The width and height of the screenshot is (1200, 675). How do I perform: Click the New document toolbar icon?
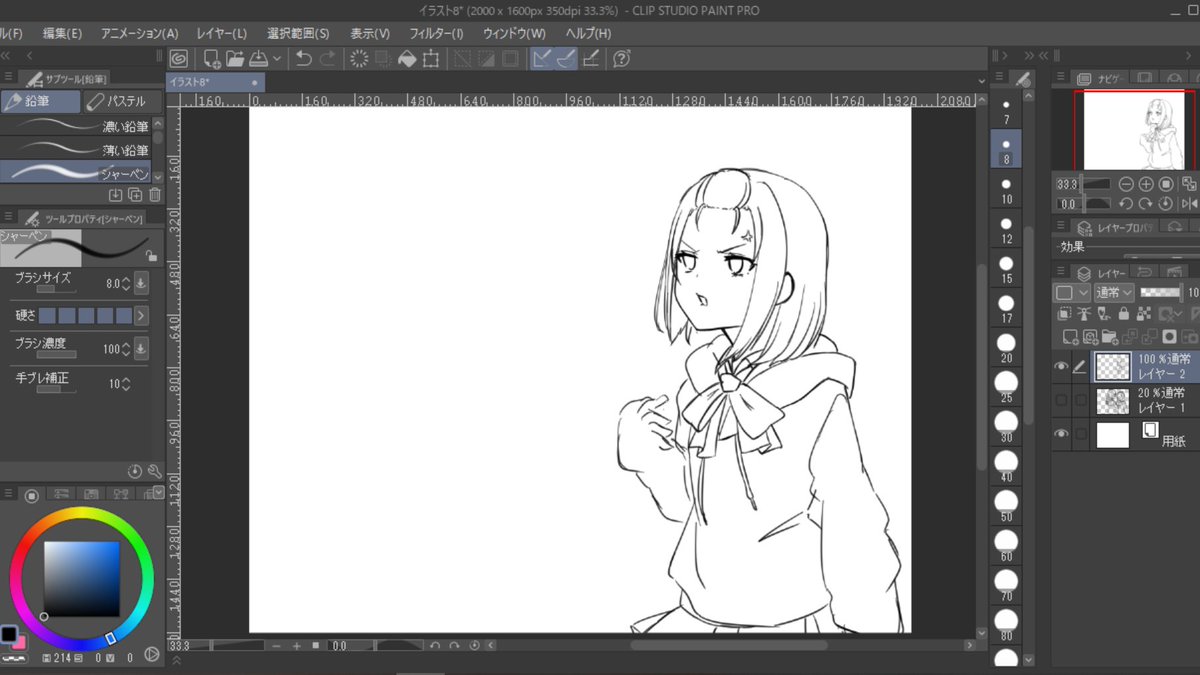212,59
